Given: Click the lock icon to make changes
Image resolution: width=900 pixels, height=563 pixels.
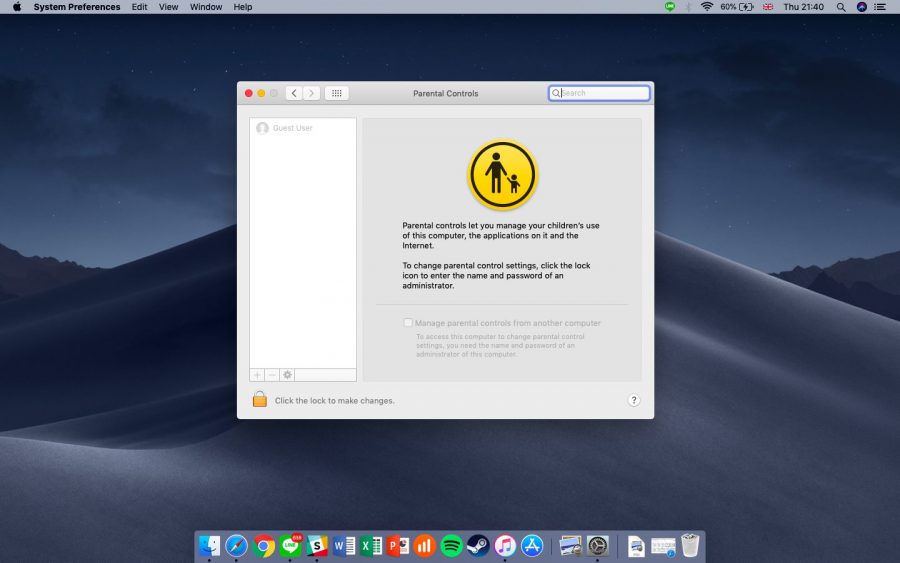Looking at the screenshot, I should point(259,399).
